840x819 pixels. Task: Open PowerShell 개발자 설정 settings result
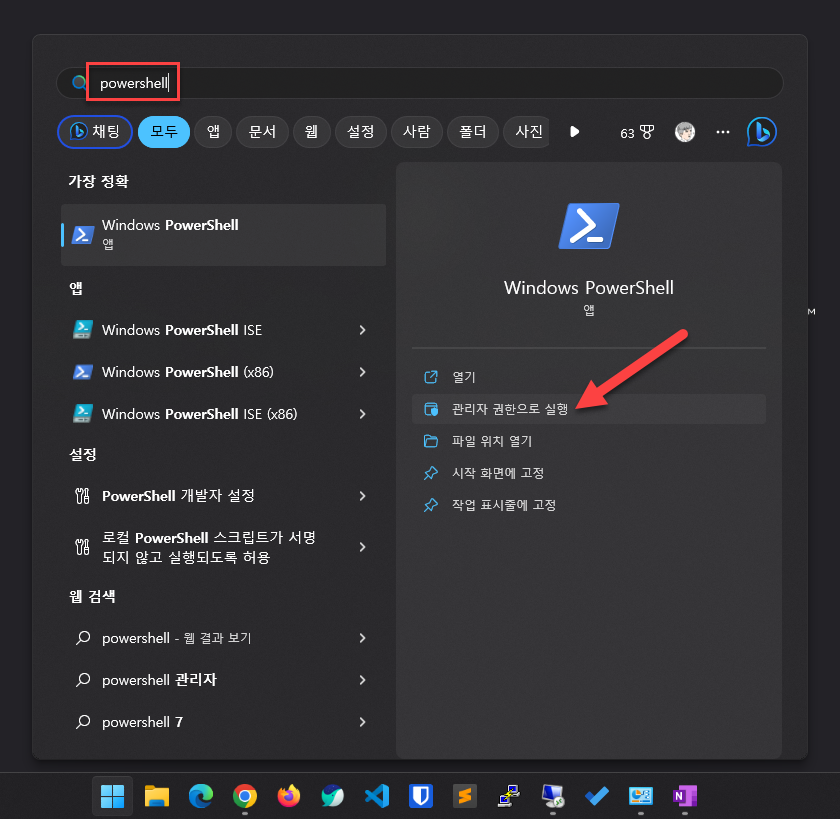pyautogui.click(x=223, y=496)
